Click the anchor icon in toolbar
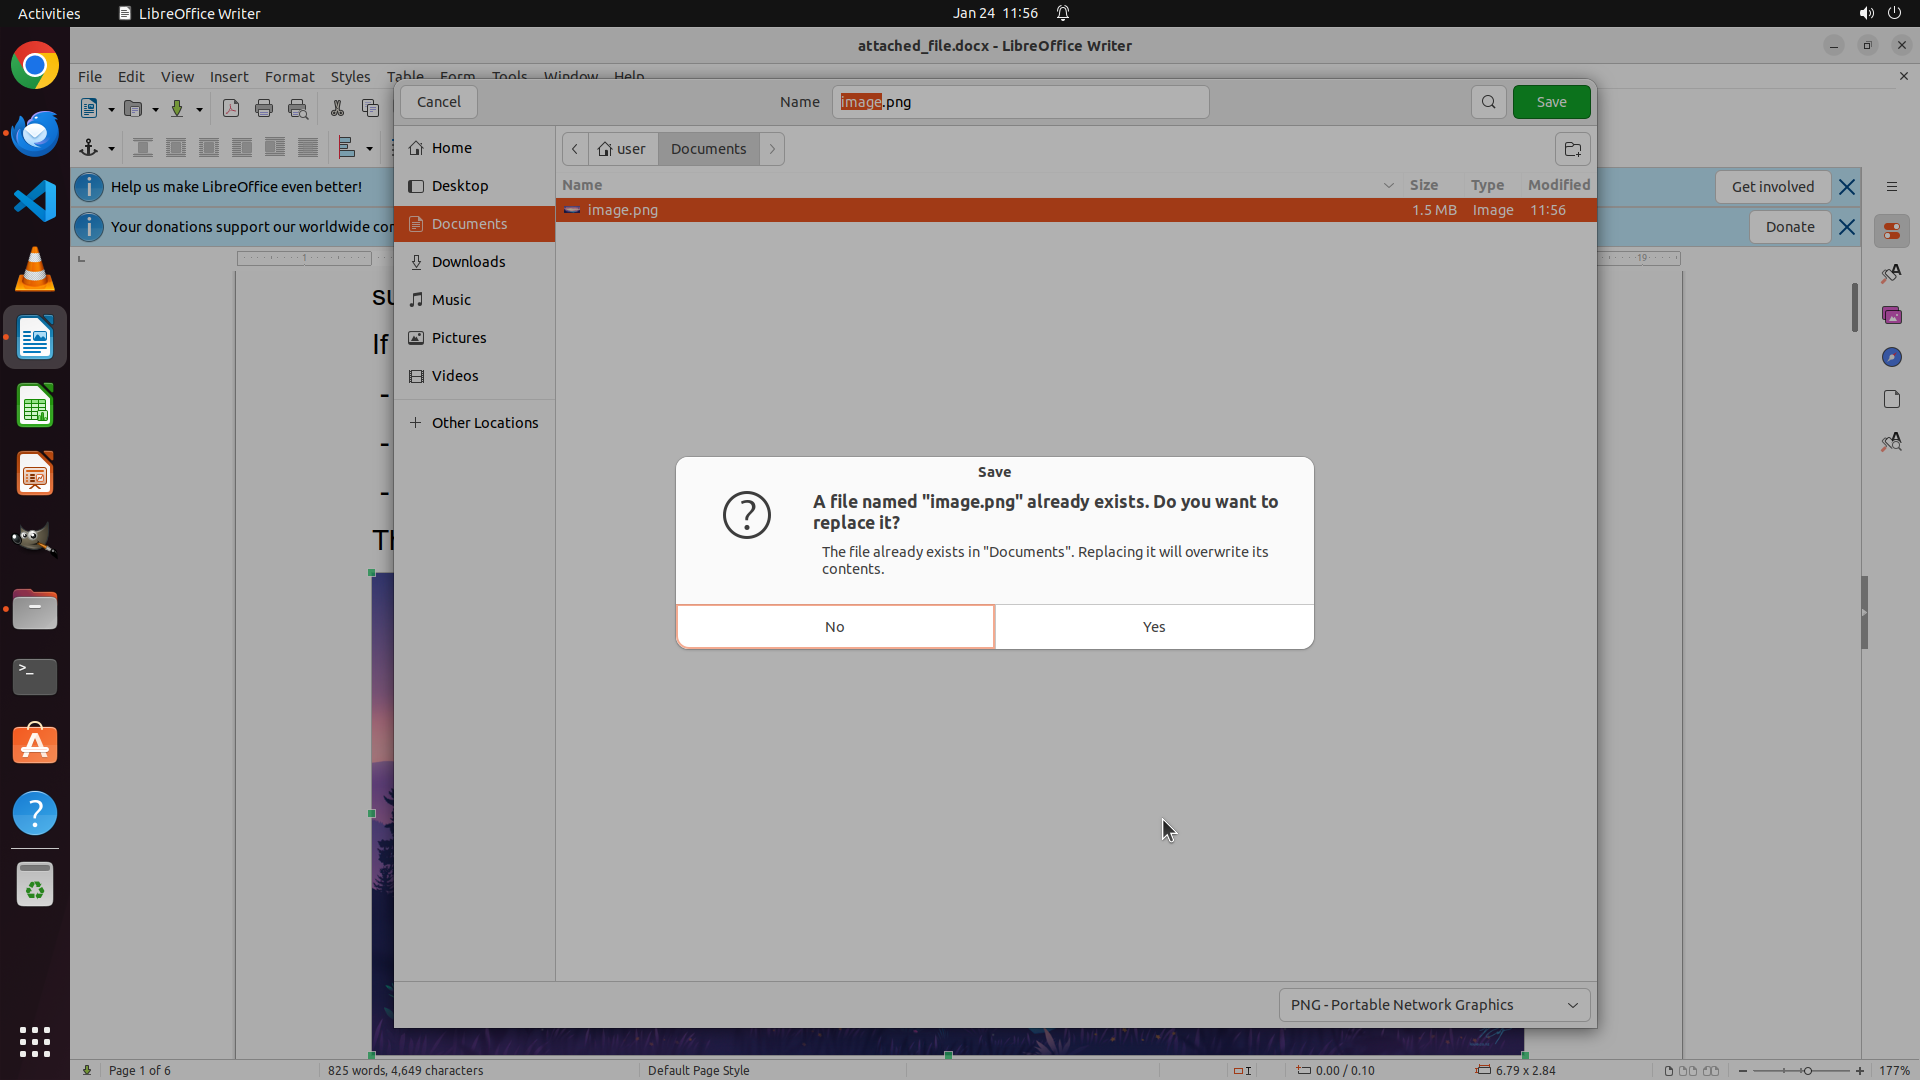Viewport: 1920px width, 1080px height. click(88, 148)
